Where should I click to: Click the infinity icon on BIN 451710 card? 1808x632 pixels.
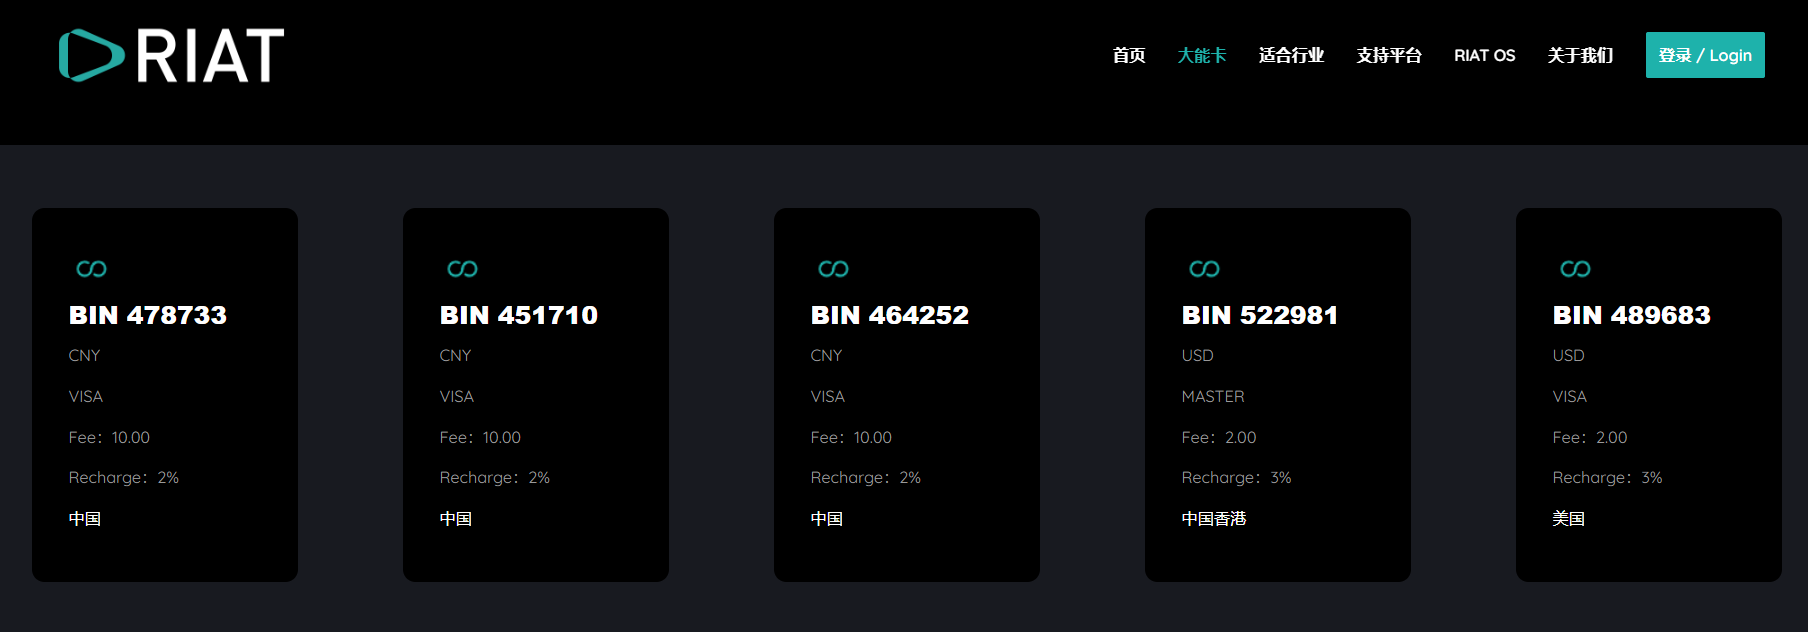pos(463,269)
